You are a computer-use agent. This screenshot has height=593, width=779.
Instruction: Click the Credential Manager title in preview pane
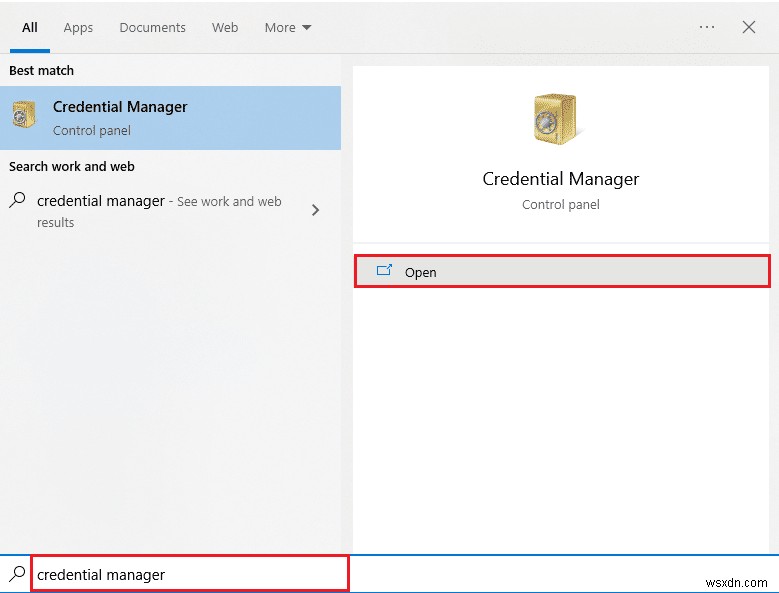tap(560, 179)
